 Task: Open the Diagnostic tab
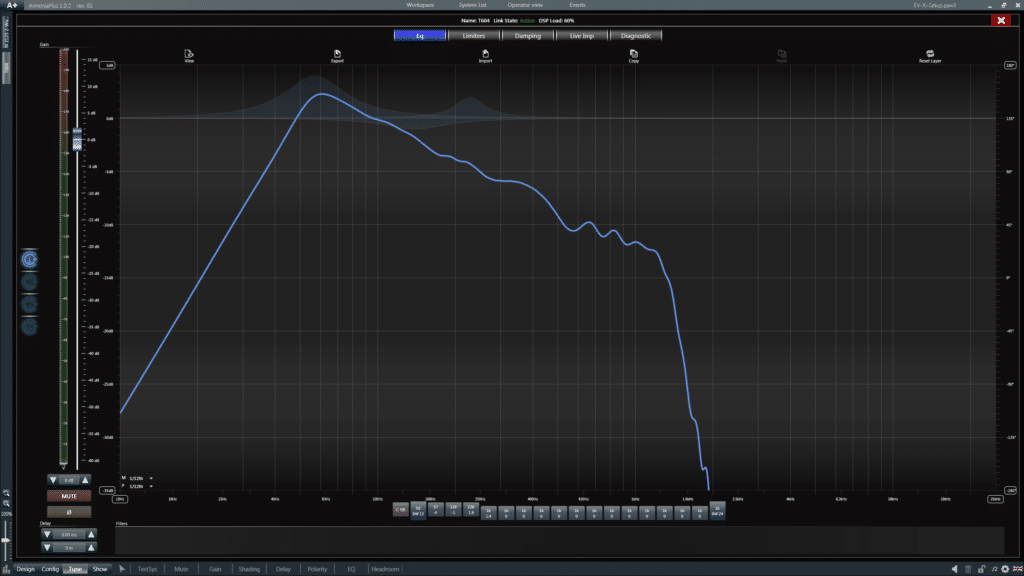(635, 36)
